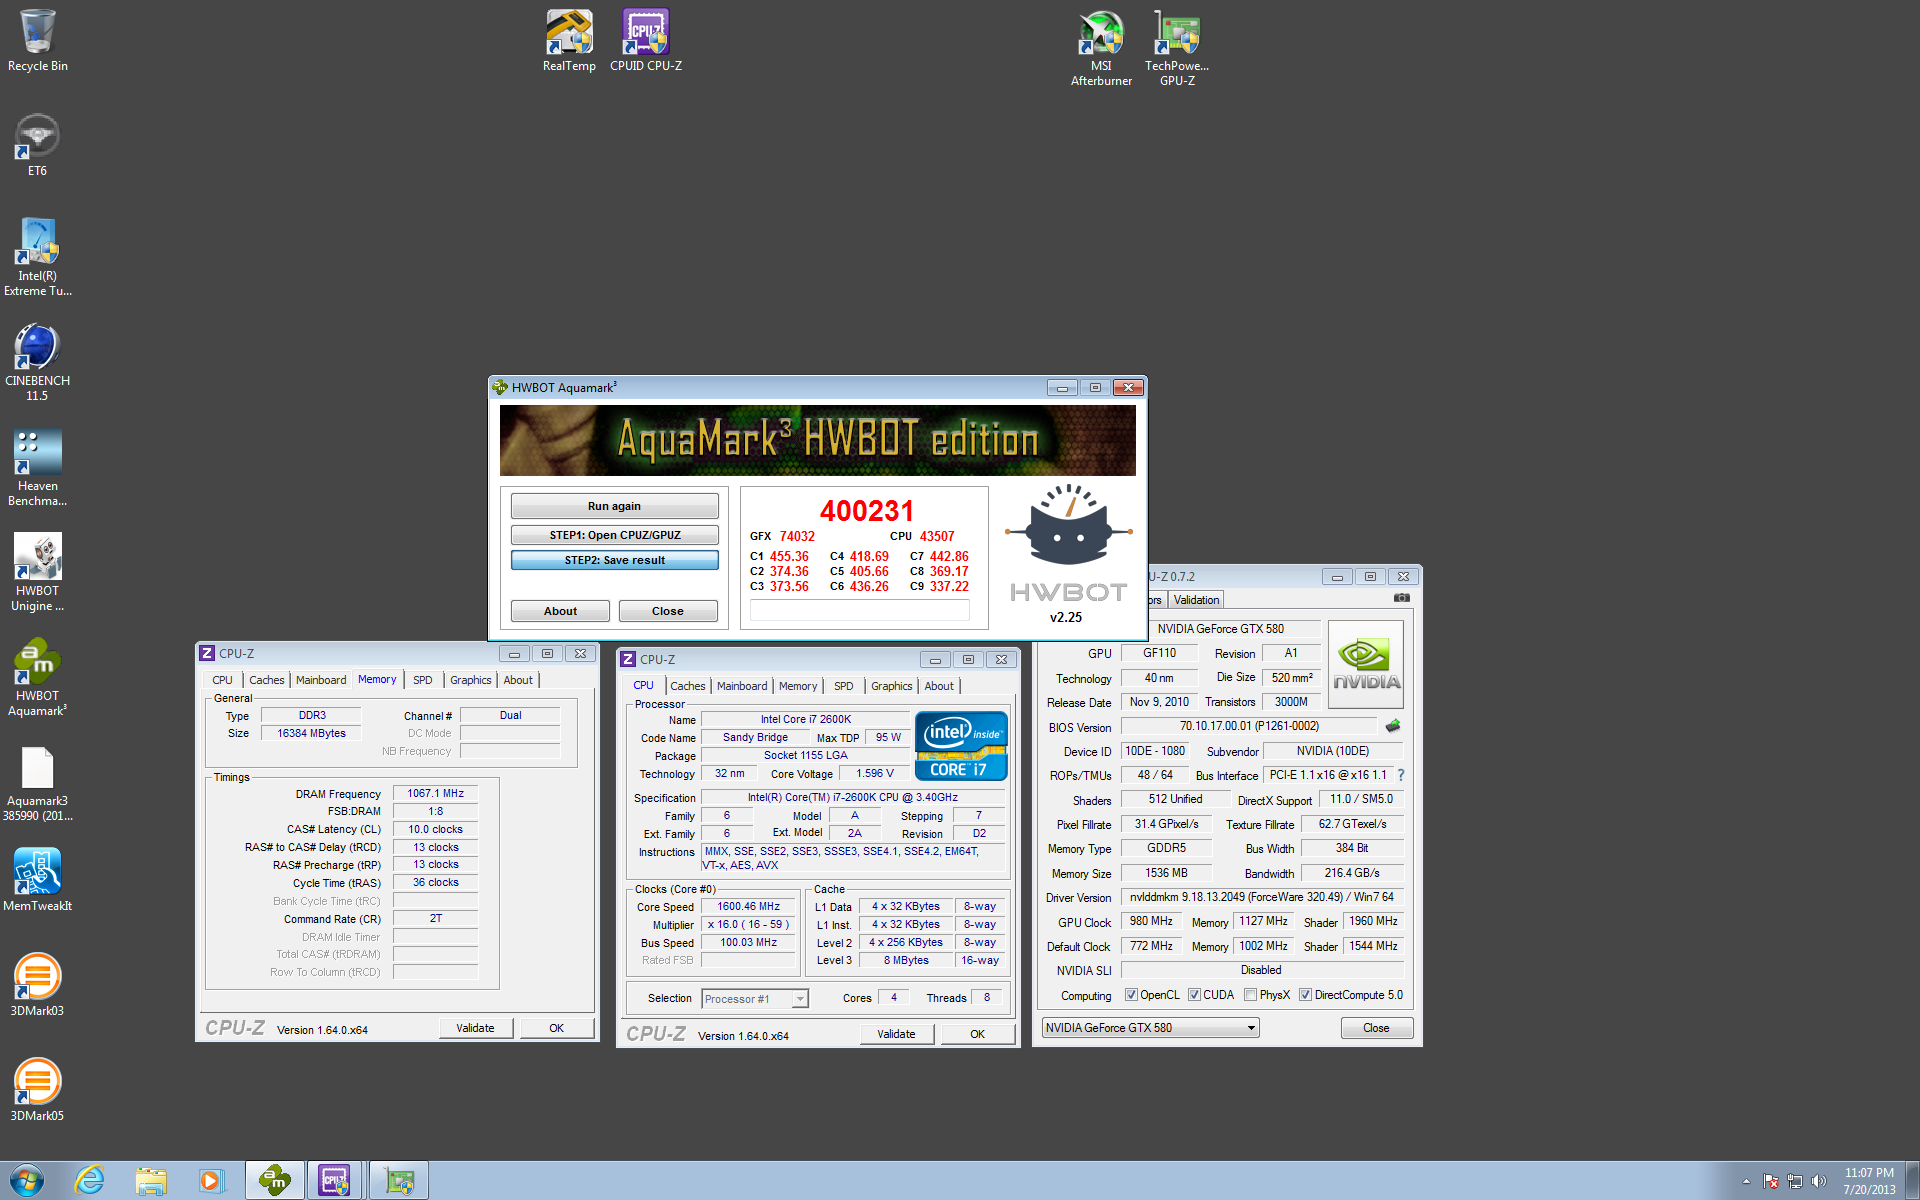
Task: Click OK in Memory CPU-Z window
Action: click(x=556, y=1028)
